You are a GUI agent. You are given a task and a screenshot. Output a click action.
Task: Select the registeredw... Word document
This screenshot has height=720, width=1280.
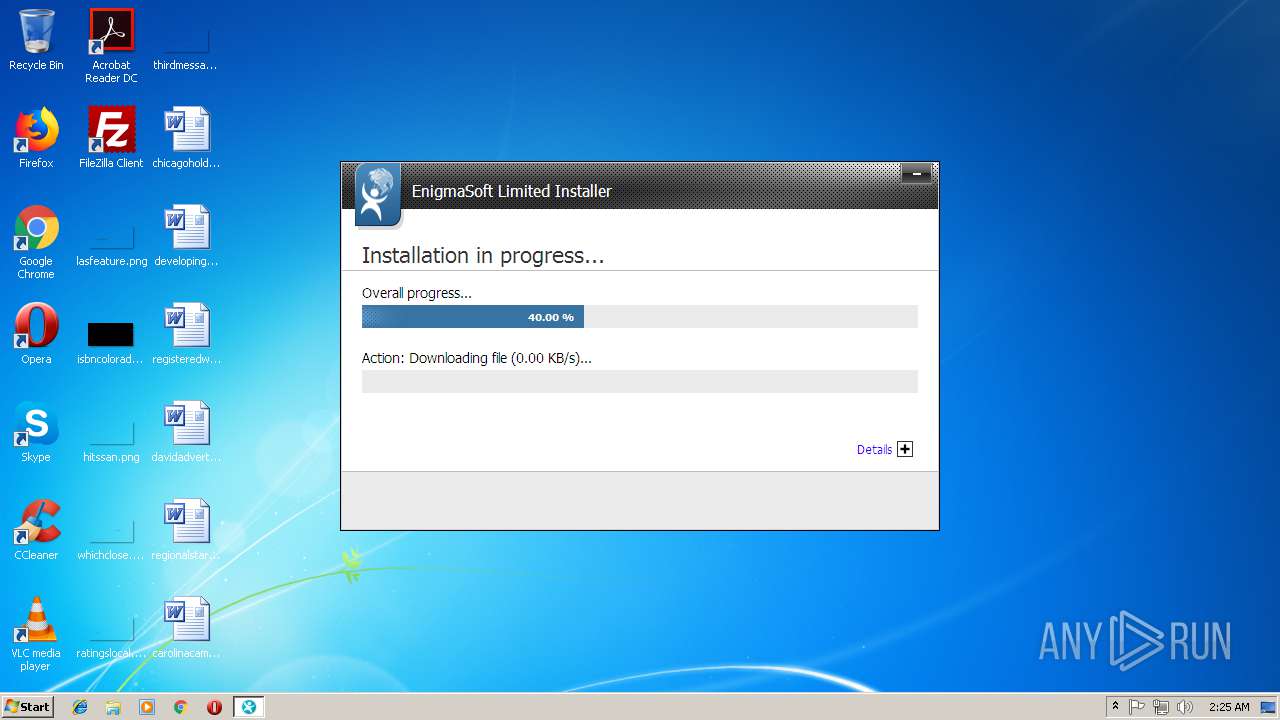click(186, 334)
